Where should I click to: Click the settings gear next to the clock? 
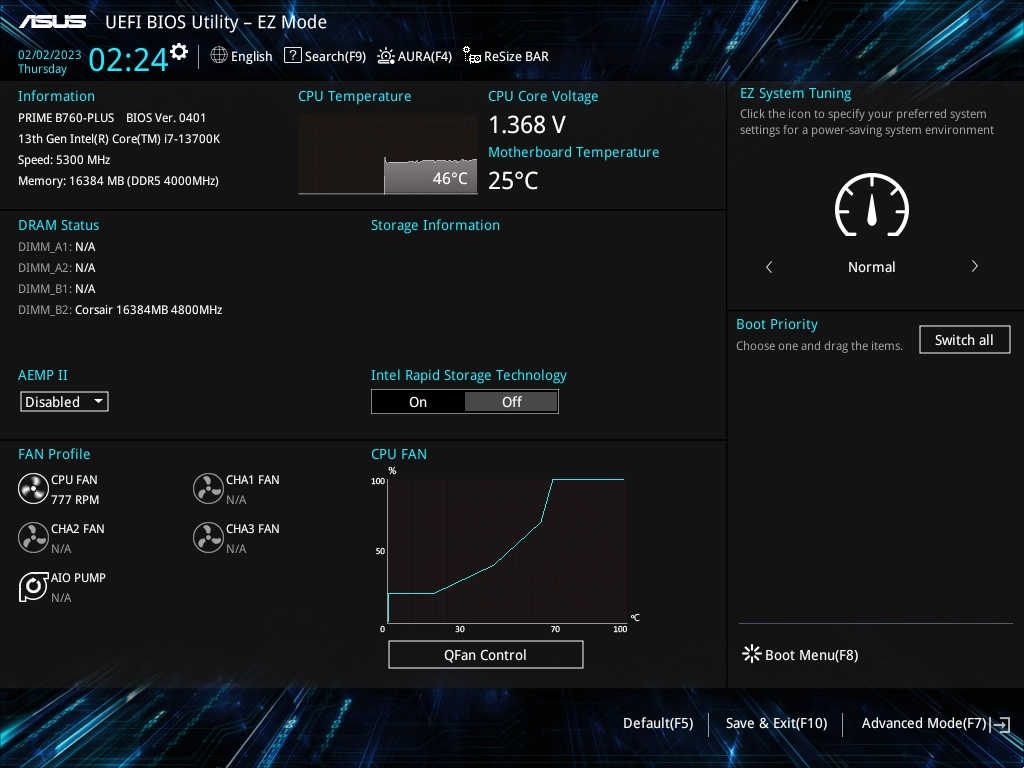click(179, 52)
